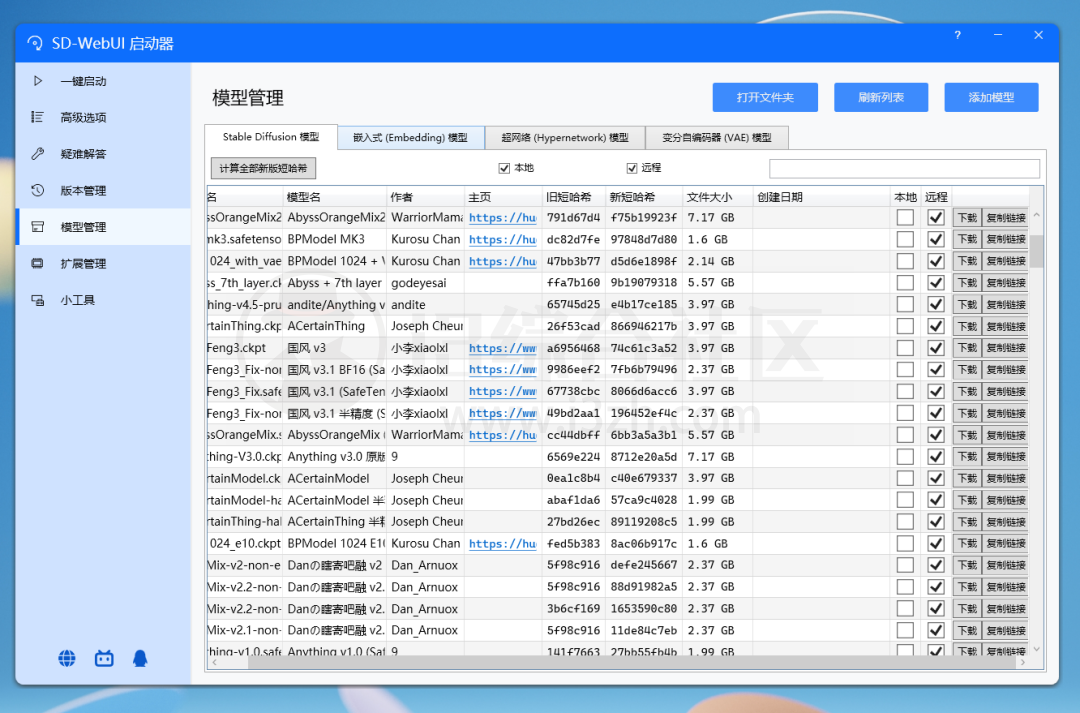The image size is (1080, 713).
Task: Sort by 文件大小 column header
Action: click(717, 197)
